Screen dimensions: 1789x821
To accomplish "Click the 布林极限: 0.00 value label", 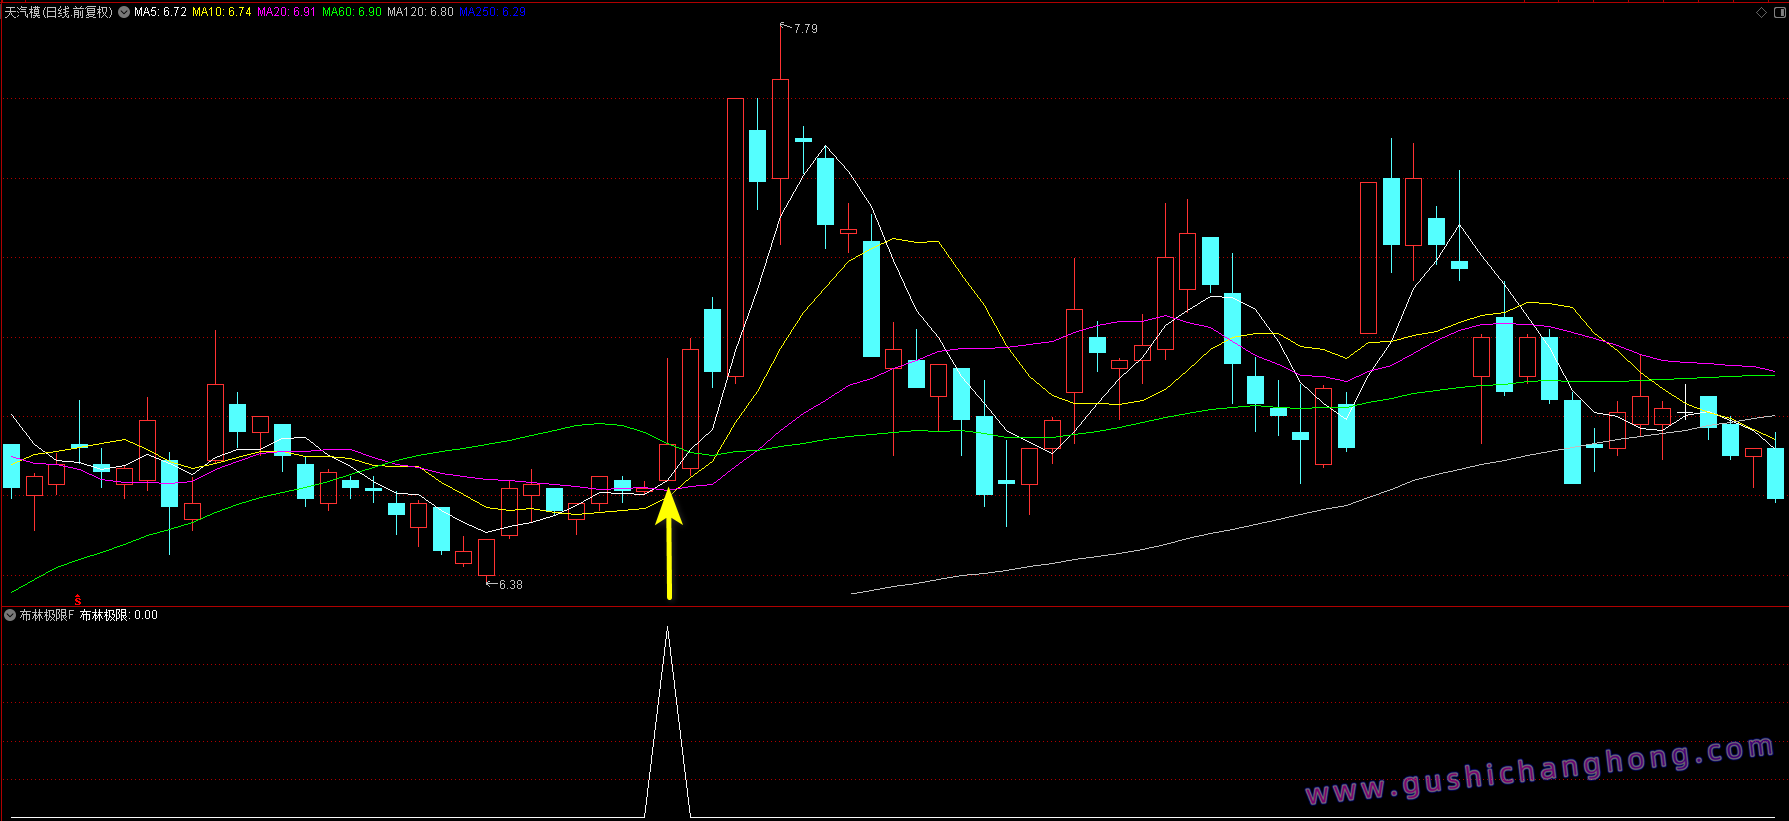I will click(x=119, y=616).
